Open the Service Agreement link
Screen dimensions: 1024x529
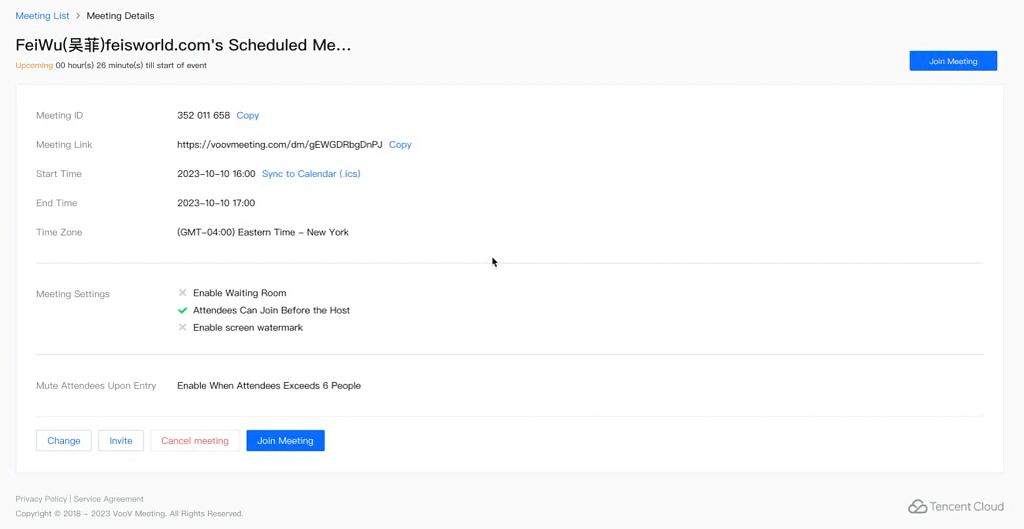coord(109,499)
